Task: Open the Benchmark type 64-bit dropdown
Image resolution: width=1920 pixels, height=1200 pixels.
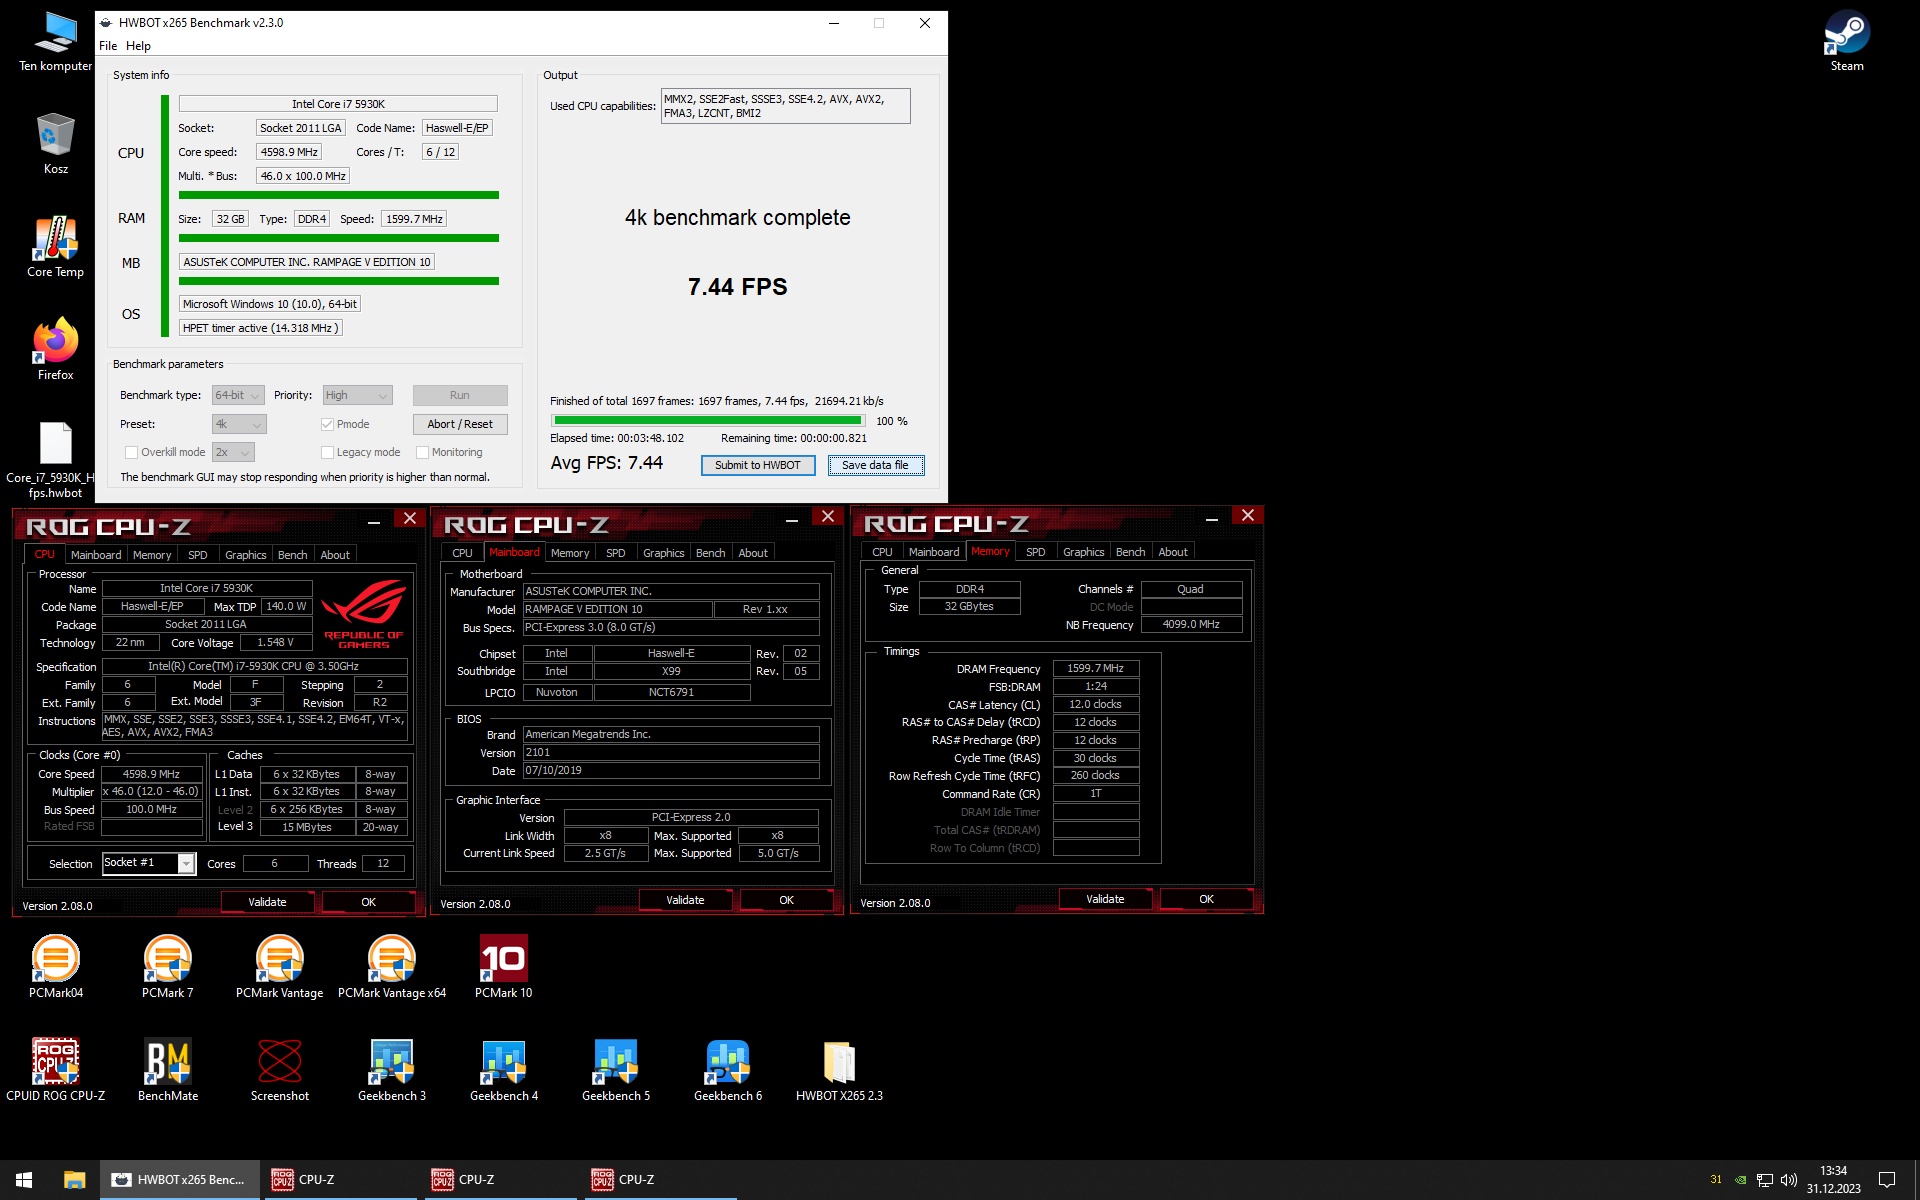Action: tap(238, 395)
